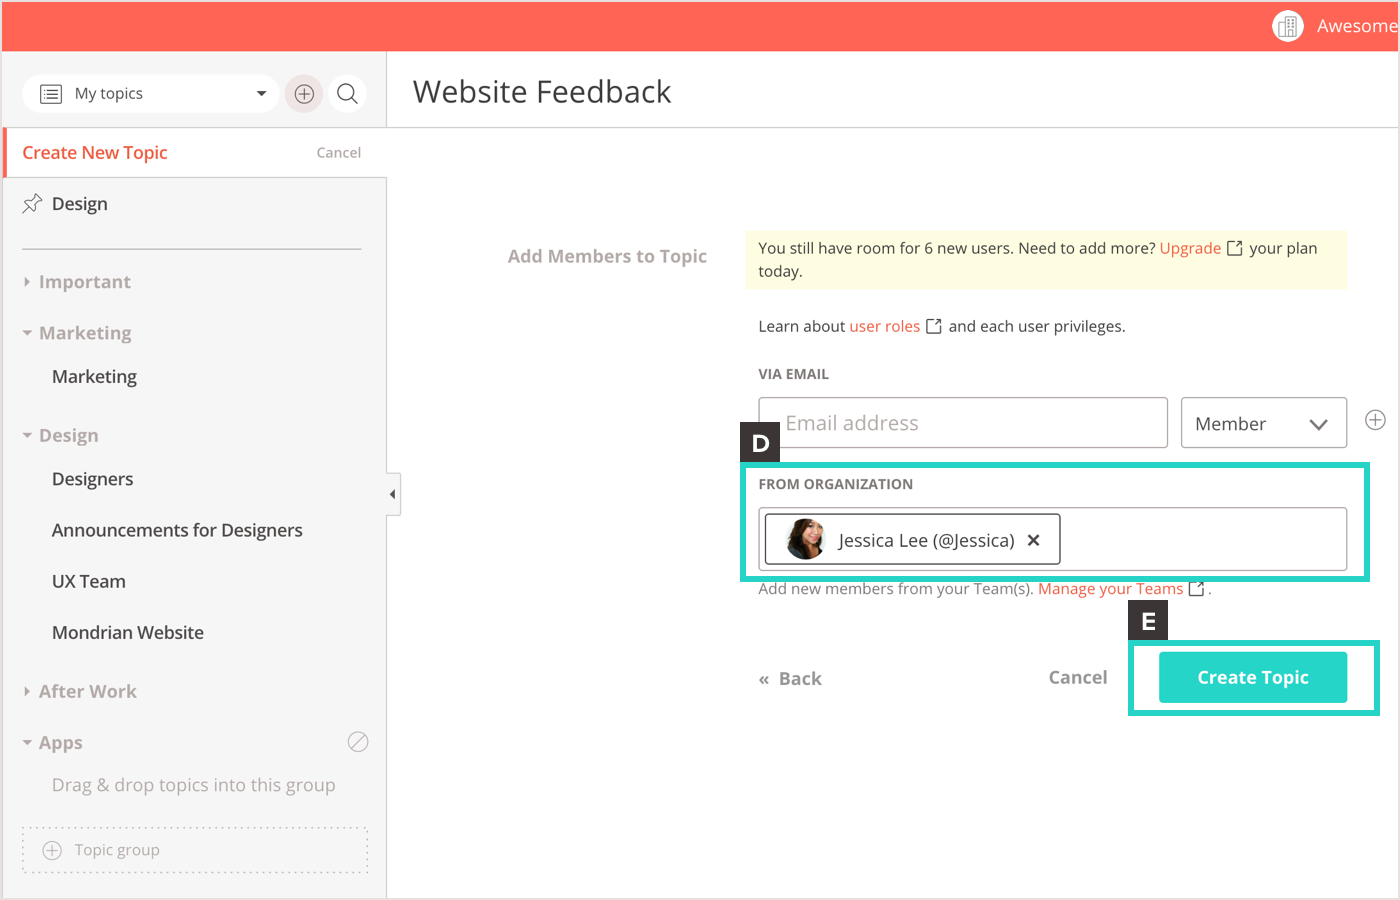The image size is (1400, 900).
Task: Click the Awesome organization name in header
Action: click(1357, 26)
